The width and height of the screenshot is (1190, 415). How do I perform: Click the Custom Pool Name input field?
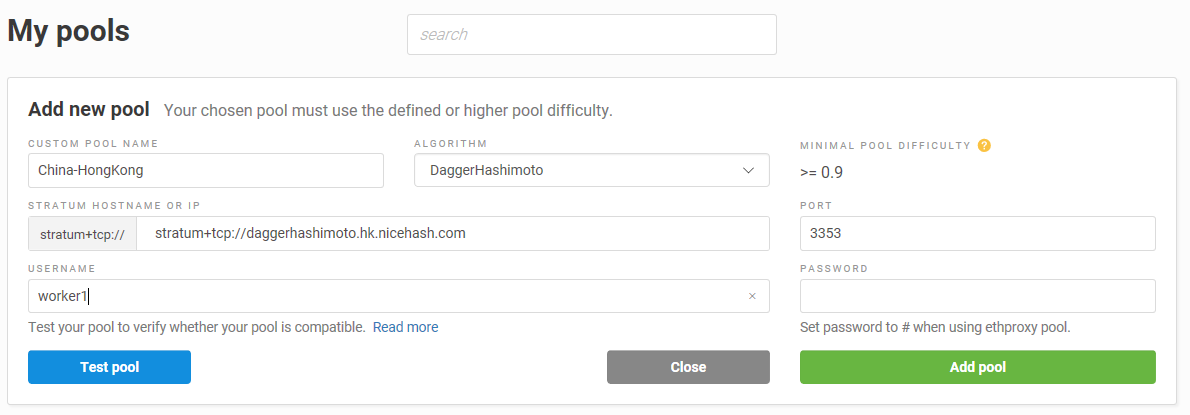coord(205,170)
